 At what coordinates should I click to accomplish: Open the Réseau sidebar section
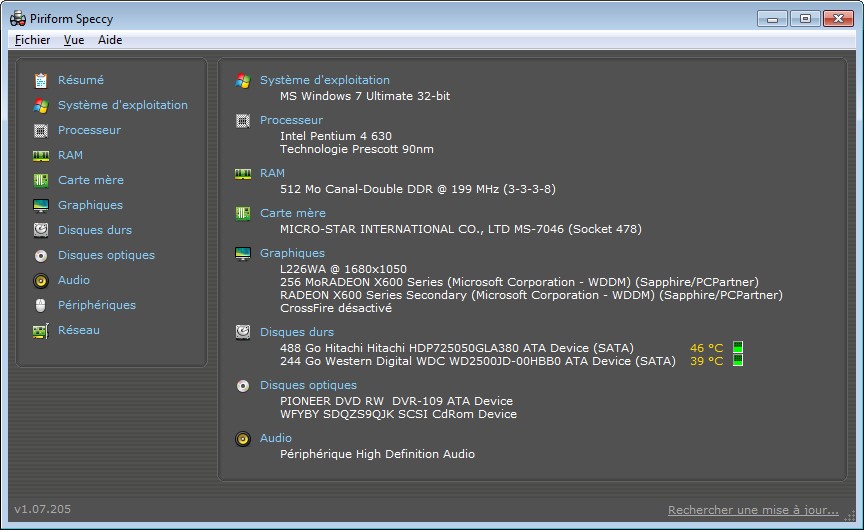click(x=79, y=330)
